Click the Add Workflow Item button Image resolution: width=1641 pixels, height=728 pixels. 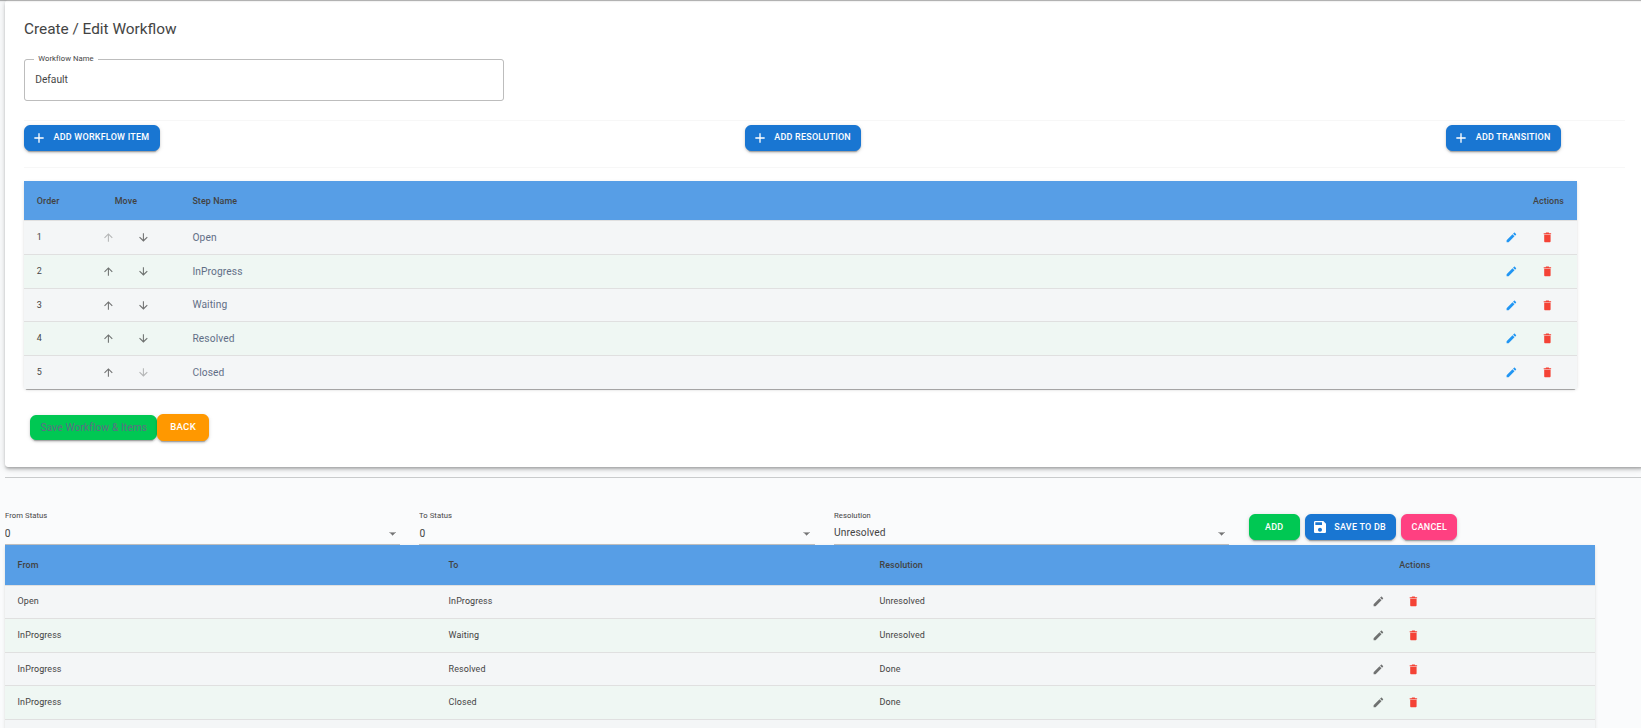click(x=92, y=138)
